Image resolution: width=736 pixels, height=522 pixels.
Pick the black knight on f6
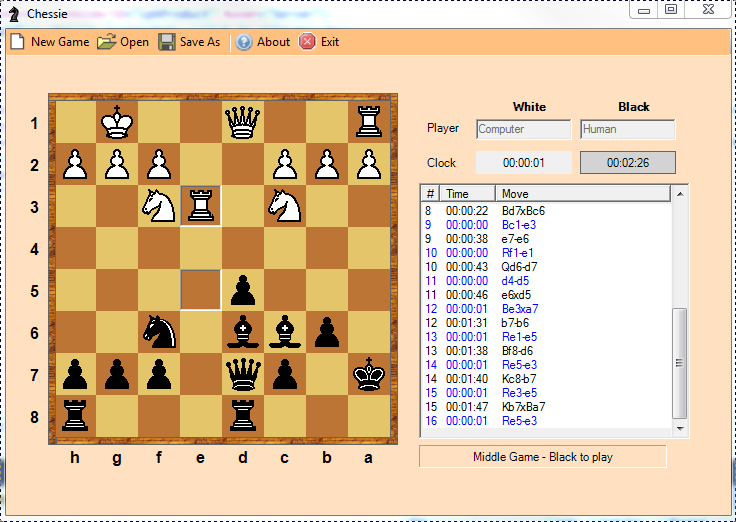(x=160, y=332)
